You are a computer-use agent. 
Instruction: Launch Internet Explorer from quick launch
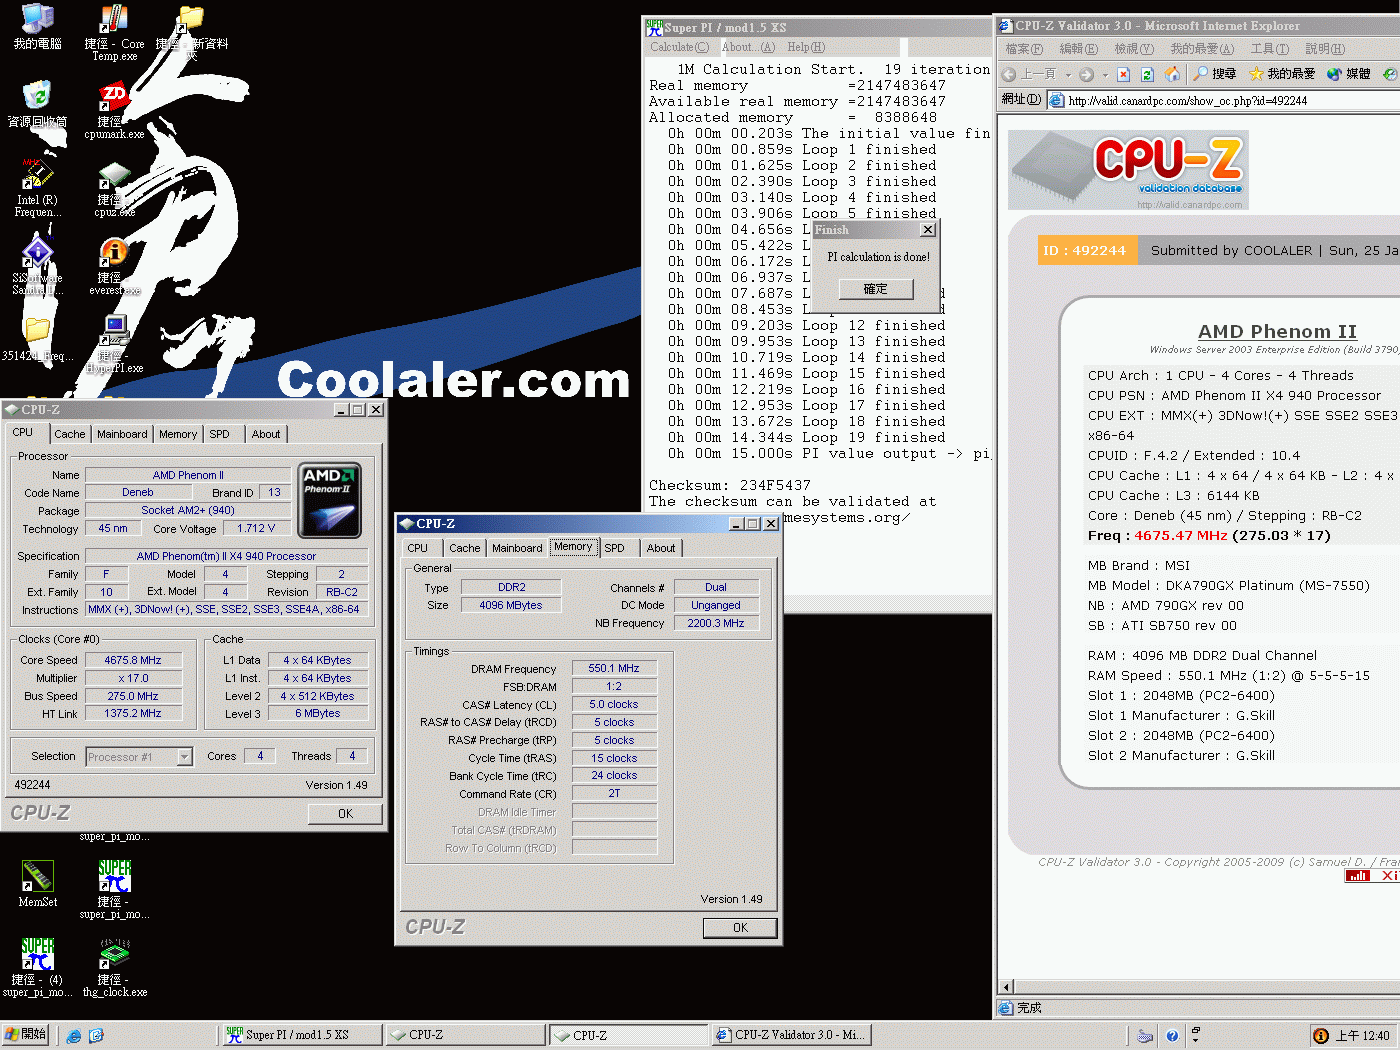coord(73,1036)
